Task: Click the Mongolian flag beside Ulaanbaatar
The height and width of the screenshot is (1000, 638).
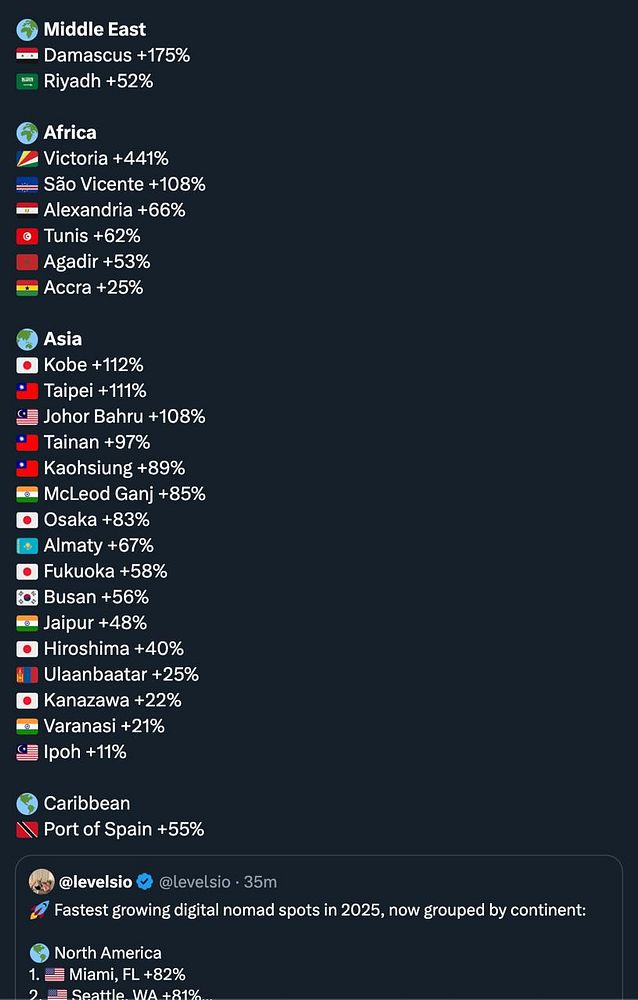Action: tap(27, 674)
